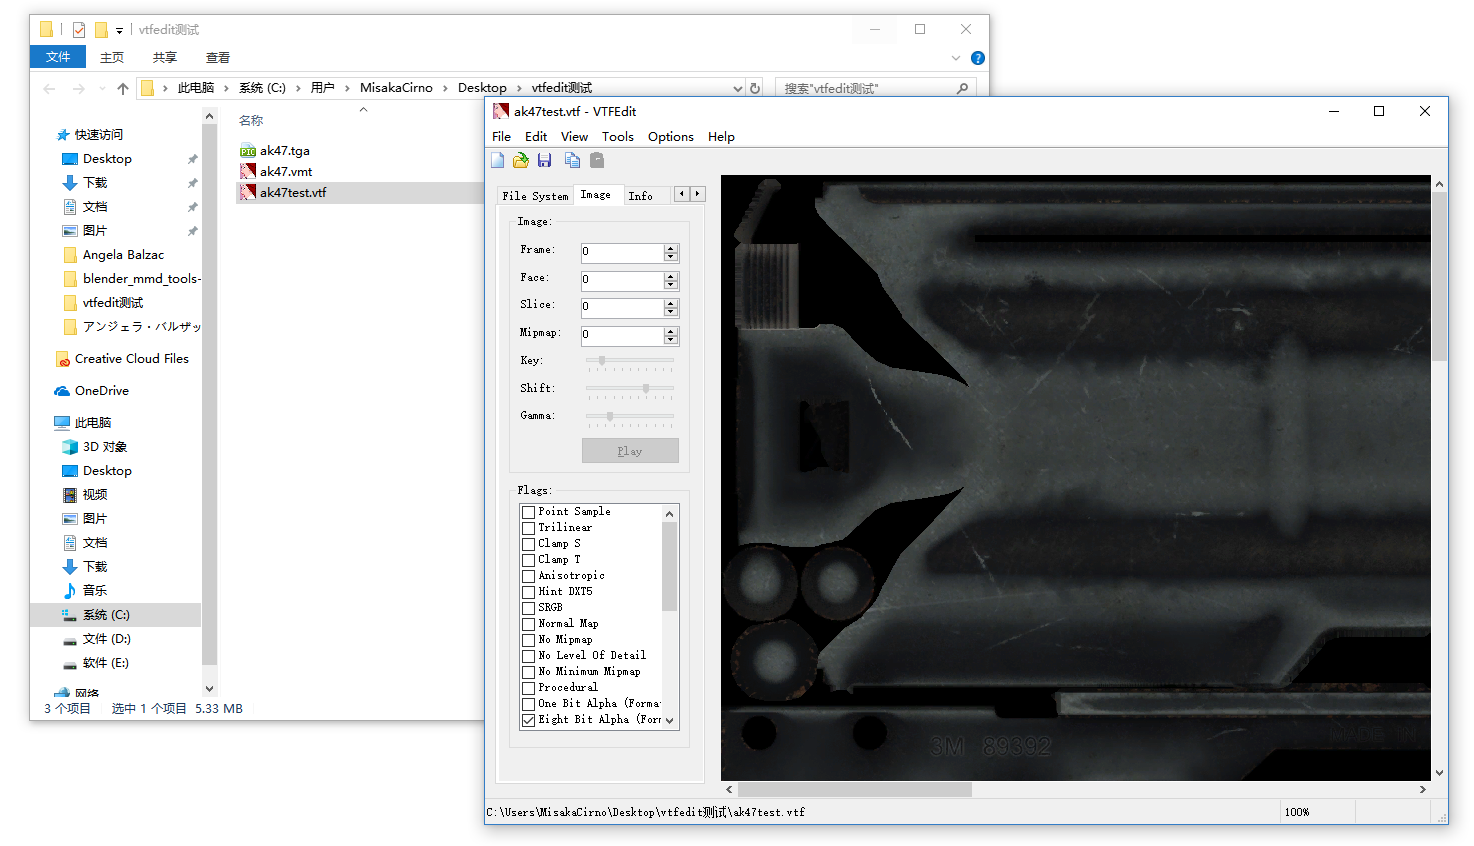Screen dimensions: 1474x846
Task: Toggle the Clamp S flag
Action: (x=528, y=544)
